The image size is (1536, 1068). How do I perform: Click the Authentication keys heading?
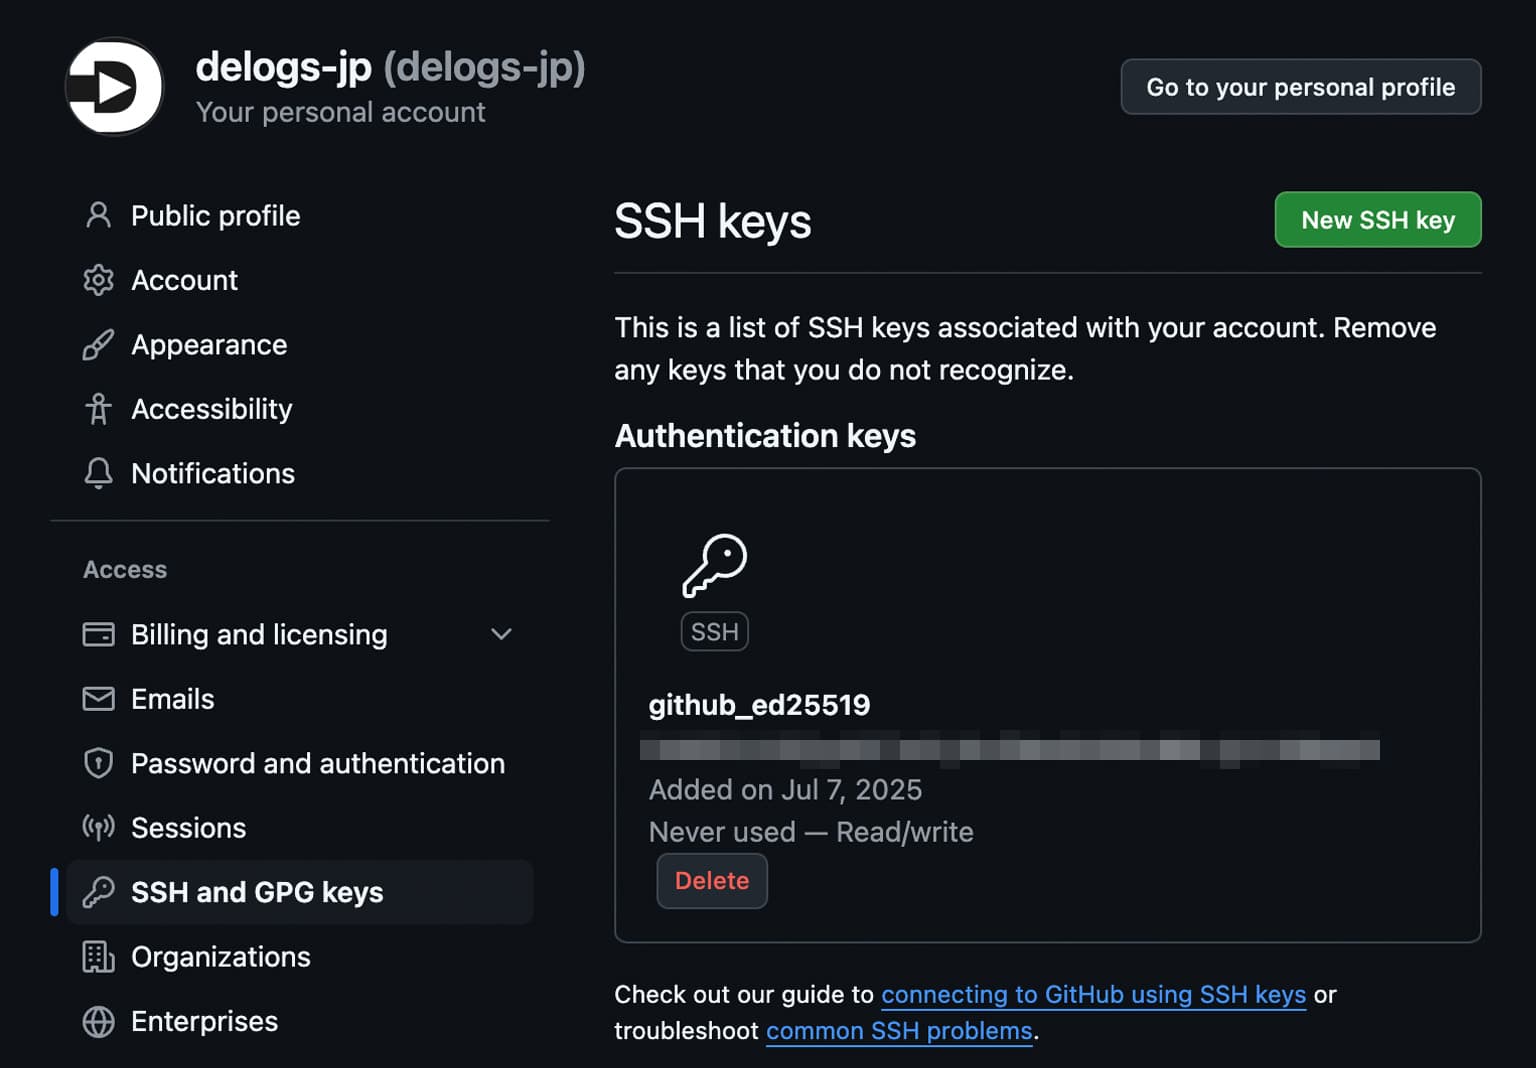765,436
